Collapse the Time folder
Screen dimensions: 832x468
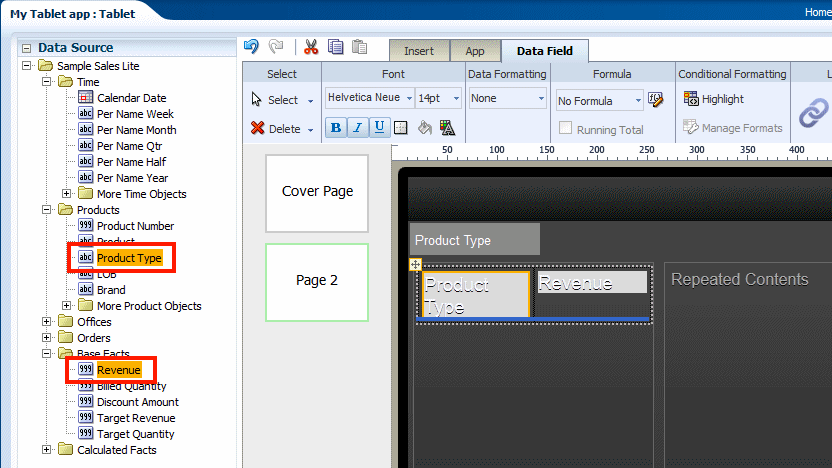pos(47,82)
